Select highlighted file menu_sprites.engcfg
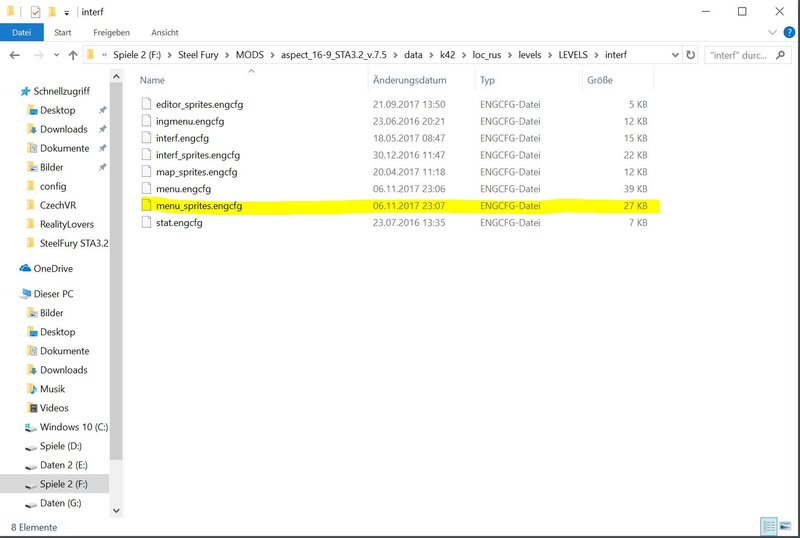Viewport: 800px width, 538px height. (x=199, y=206)
